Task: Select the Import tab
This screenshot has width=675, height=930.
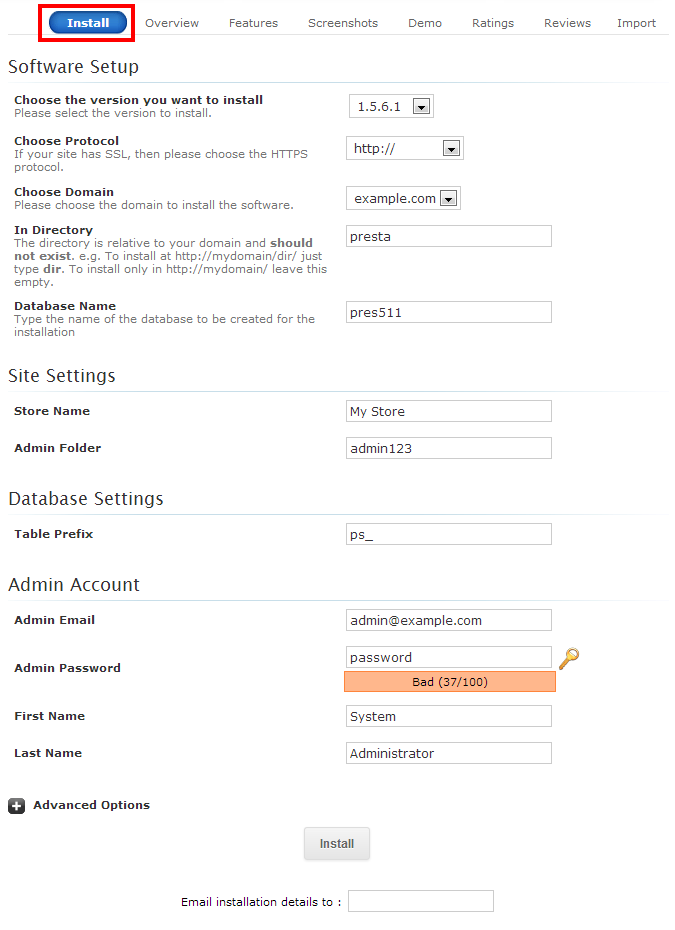Action: 636,23
